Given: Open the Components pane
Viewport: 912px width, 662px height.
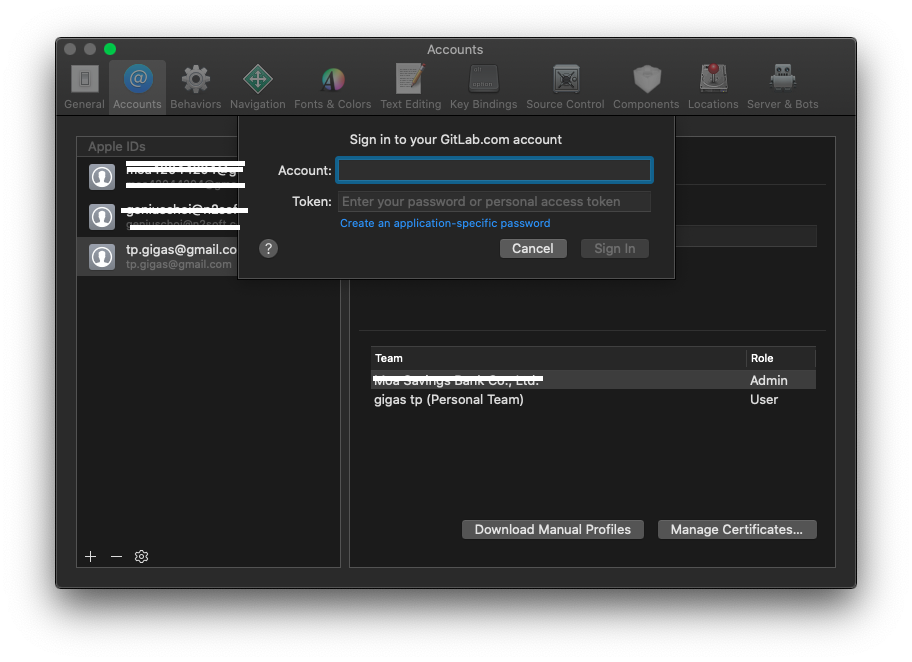Looking at the screenshot, I should click(646, 87).
